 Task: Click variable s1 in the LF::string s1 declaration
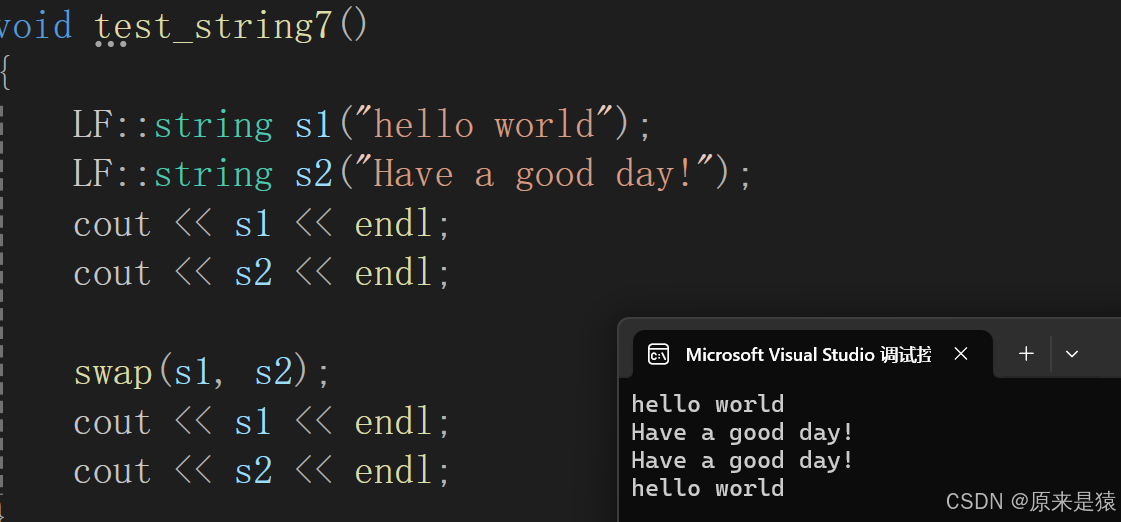point(313,124)
